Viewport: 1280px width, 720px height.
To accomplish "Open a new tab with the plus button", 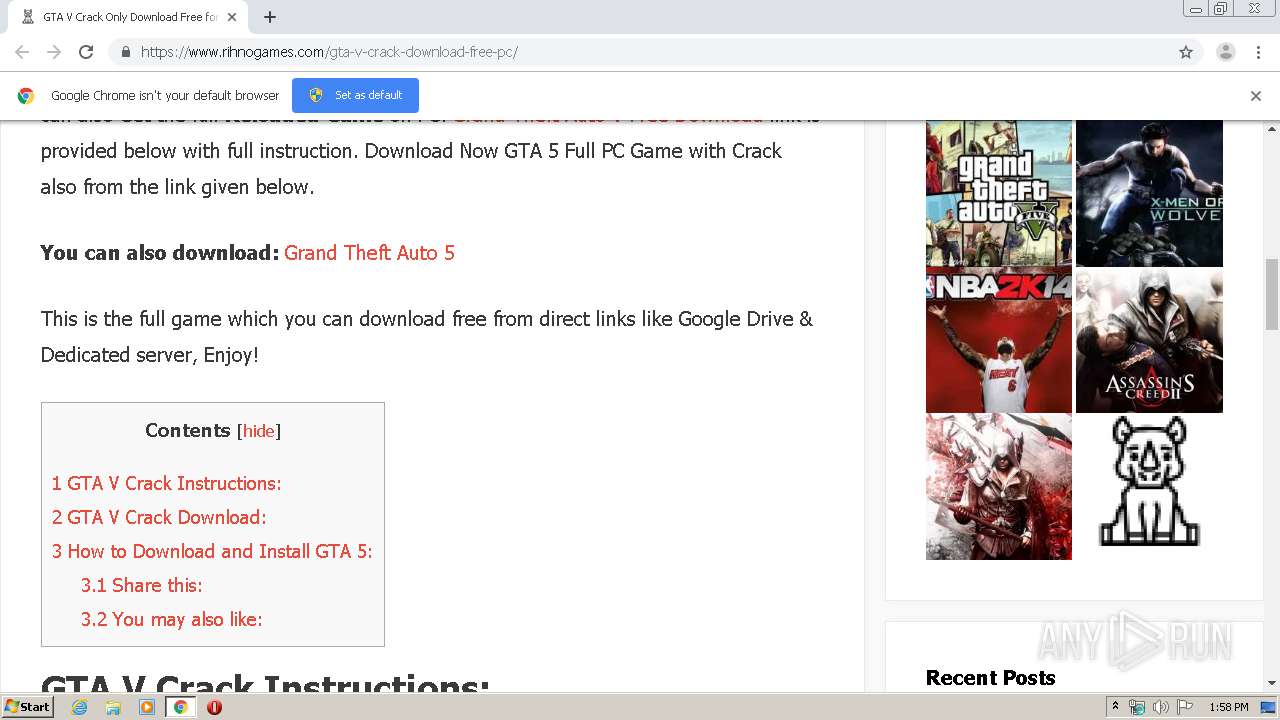I will 270,17.
